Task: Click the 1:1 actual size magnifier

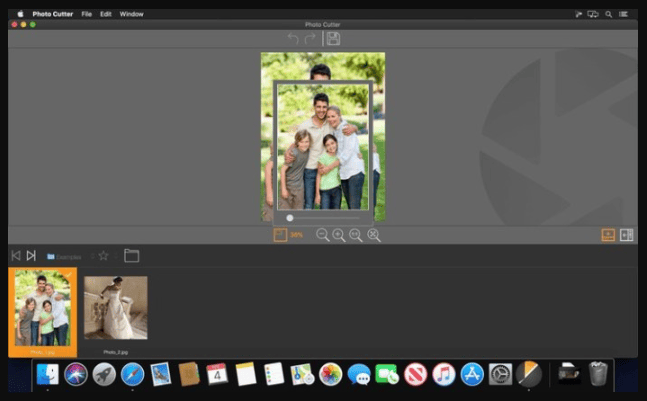Action: tap(356, 235)
